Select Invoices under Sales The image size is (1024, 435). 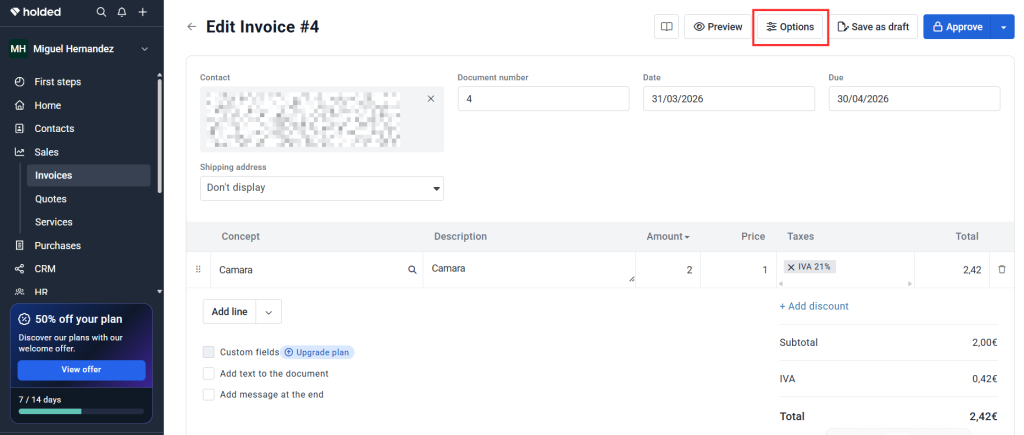[x=89, y=175]
